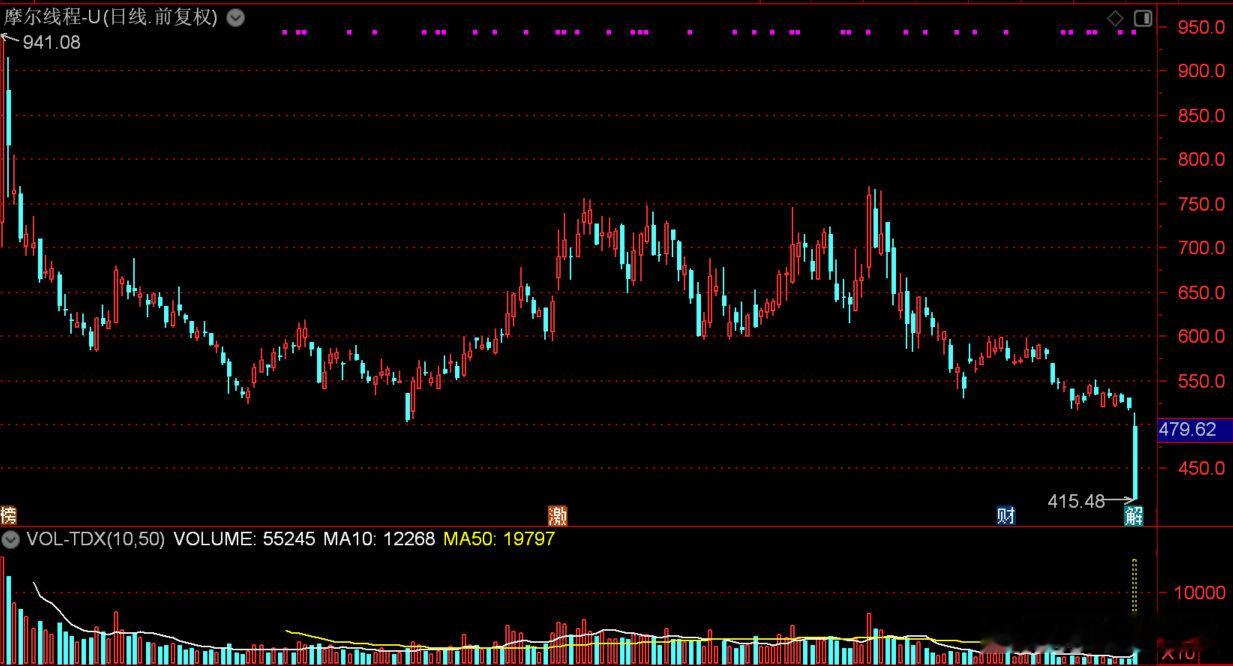Click the 941.08 high price label
This screenshot has height=666, width=1233.
pyautogui.click(x=51, y=42)
